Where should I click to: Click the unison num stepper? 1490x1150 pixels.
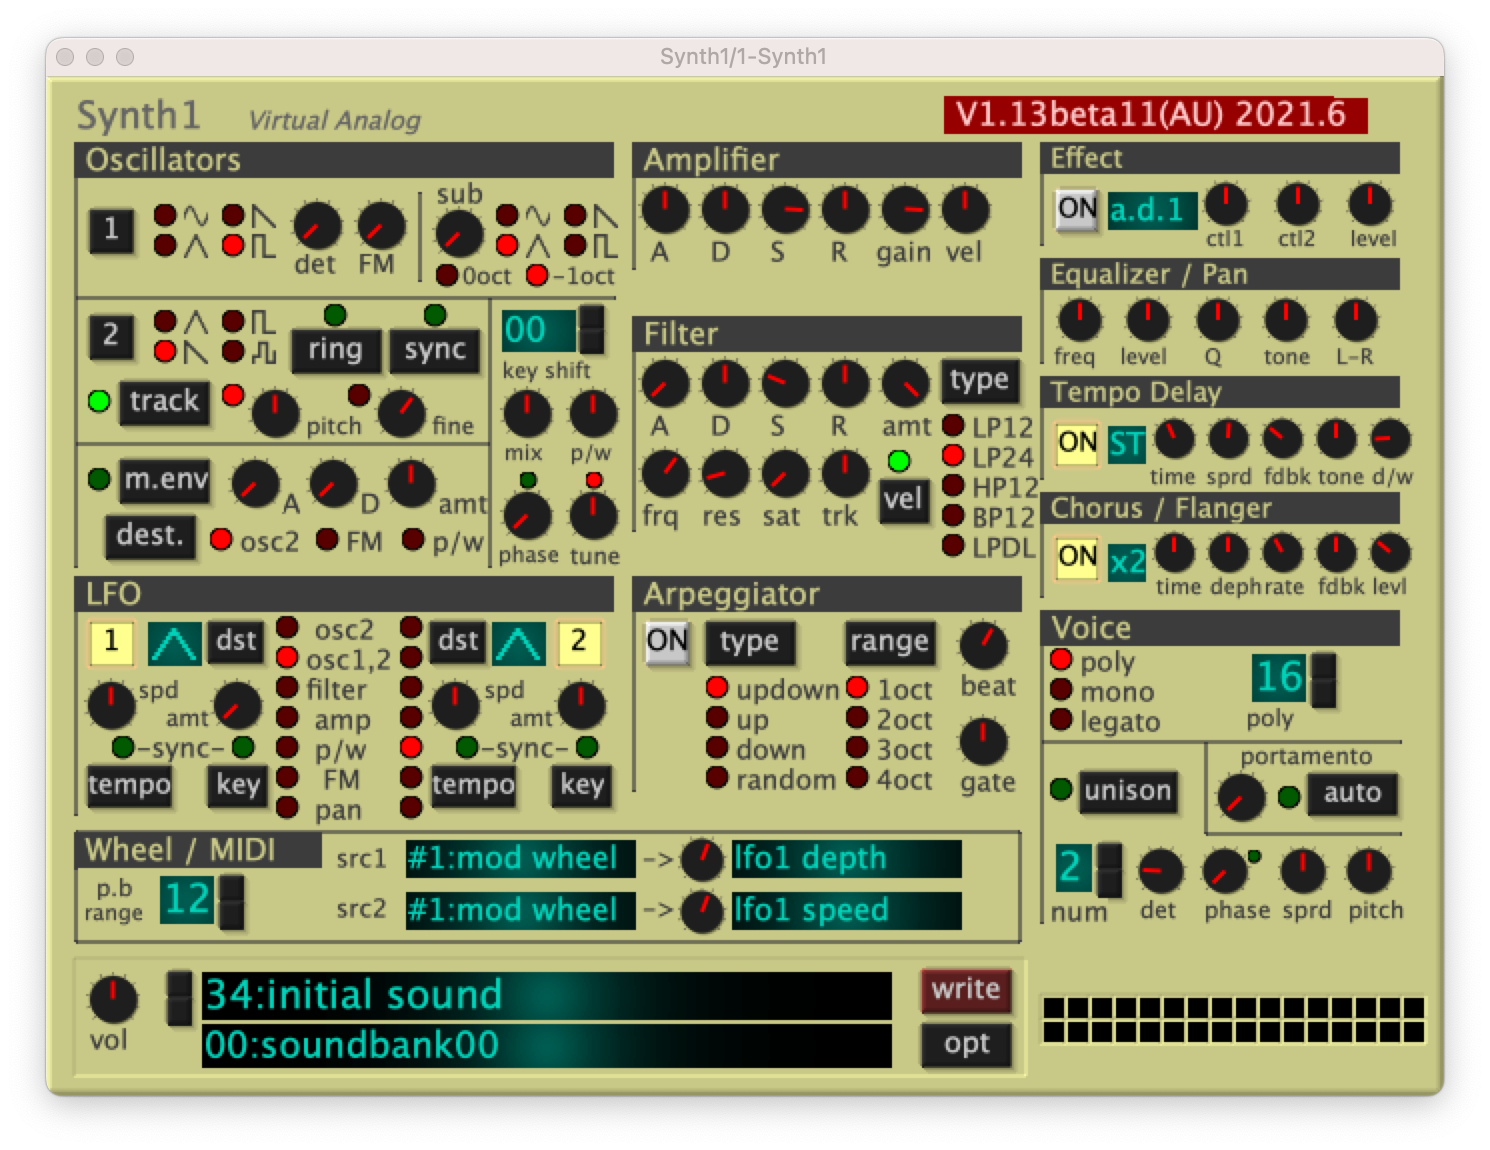1109,870
